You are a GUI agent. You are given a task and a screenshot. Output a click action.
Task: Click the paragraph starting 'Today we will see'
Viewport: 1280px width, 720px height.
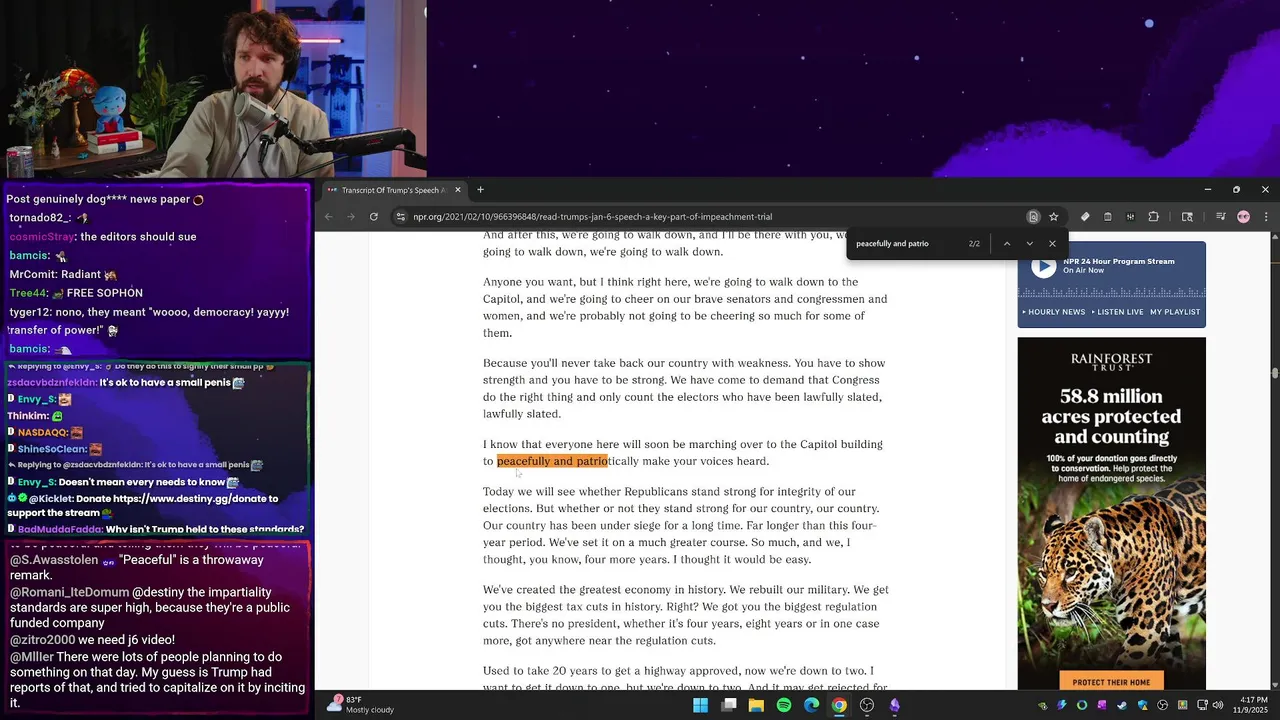(681, 526)
